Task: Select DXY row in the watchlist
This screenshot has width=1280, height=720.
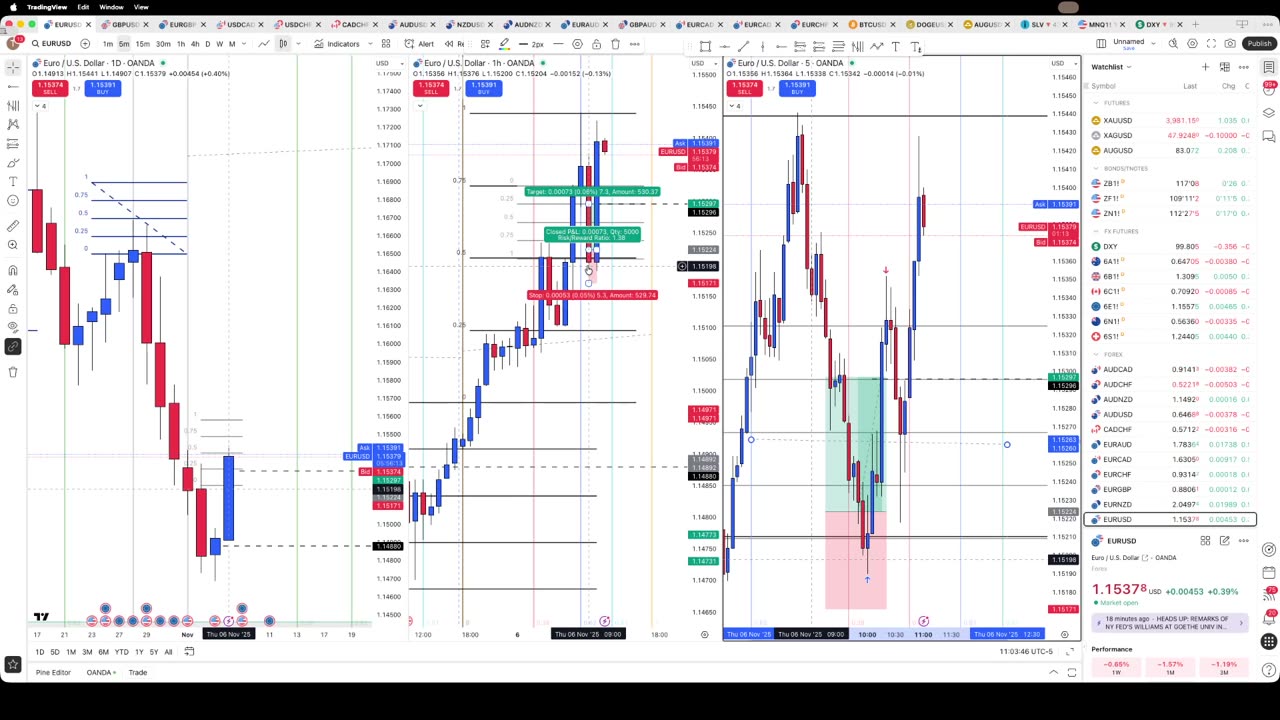Action: (1170, 246)
